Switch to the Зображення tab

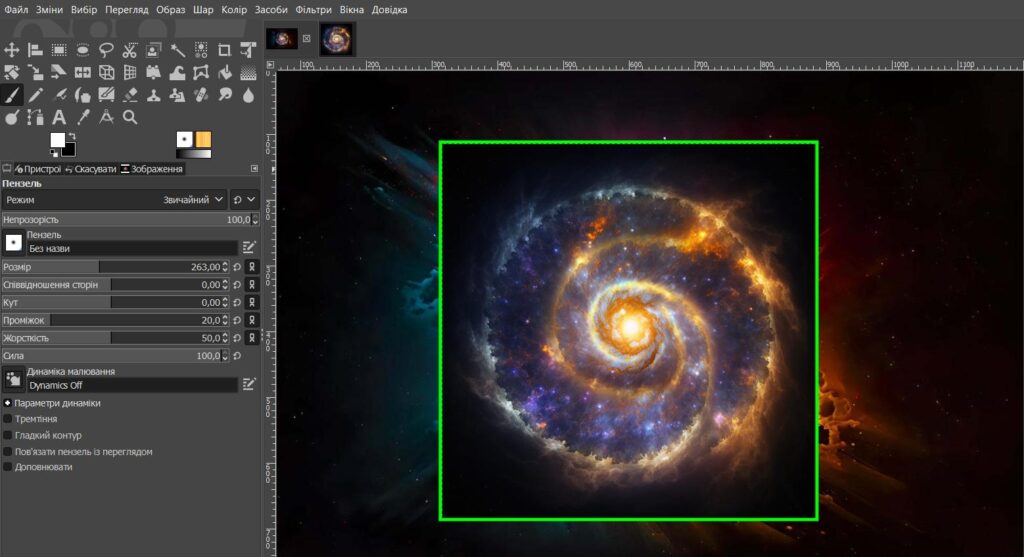(152, 168)
